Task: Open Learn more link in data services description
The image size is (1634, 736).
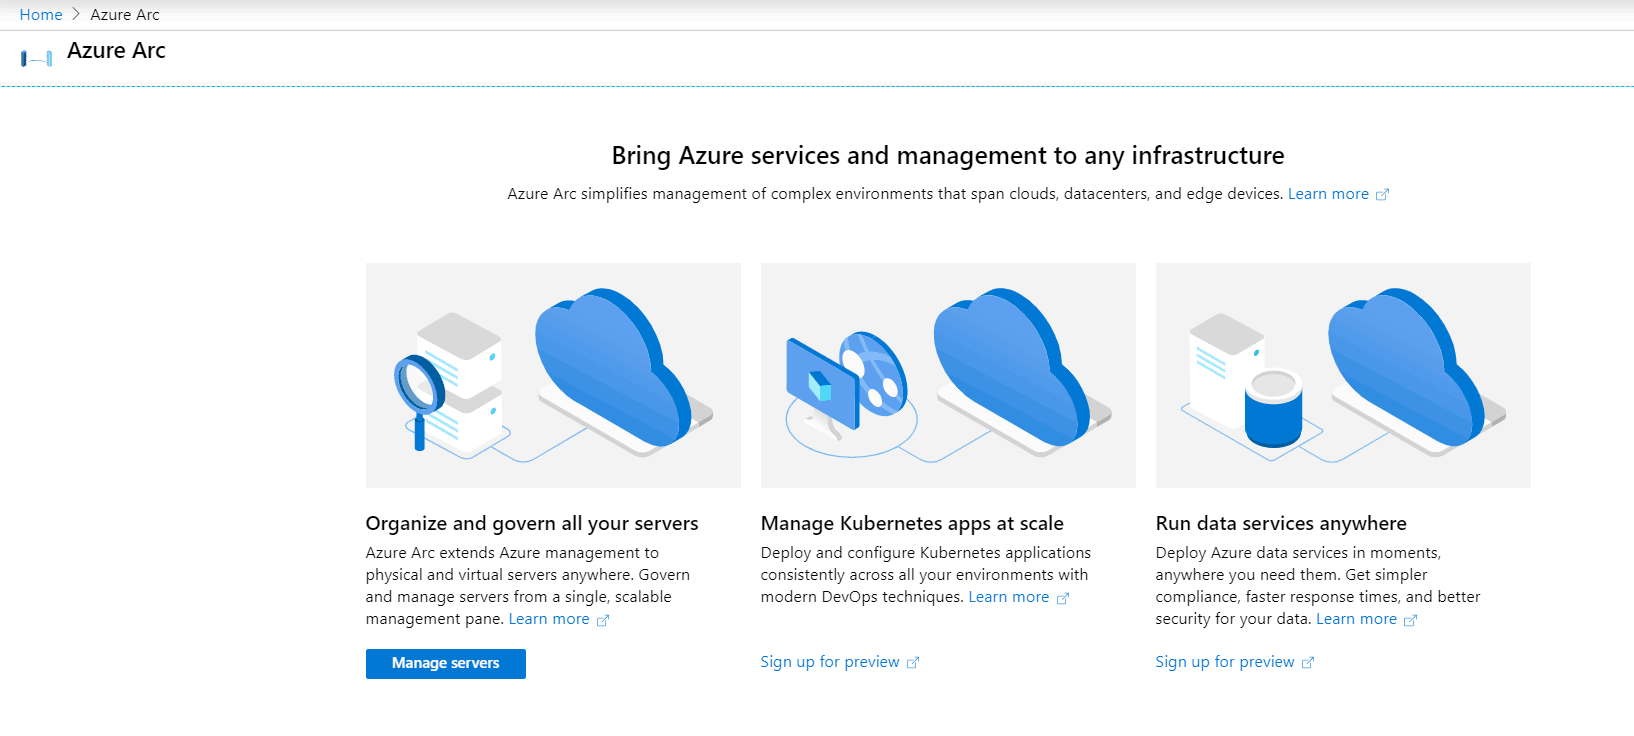Action: (x=1356, y=619)
